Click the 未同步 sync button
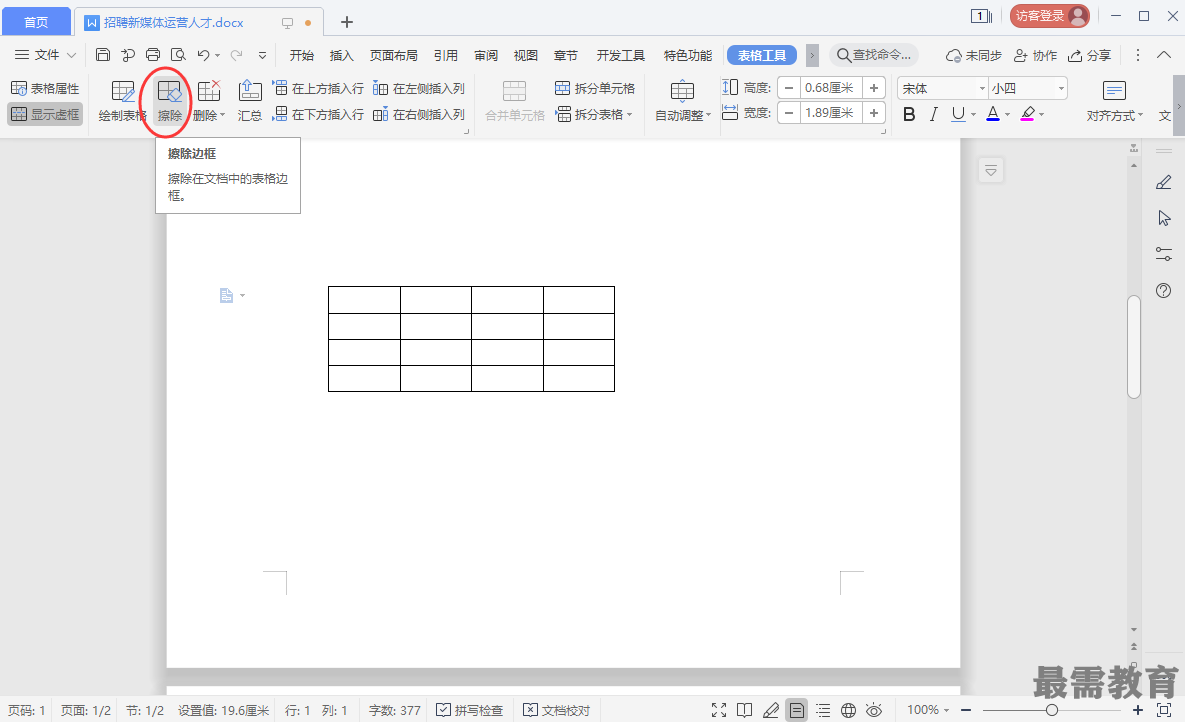Screen dimensions: 1185x722 [974, 55]
